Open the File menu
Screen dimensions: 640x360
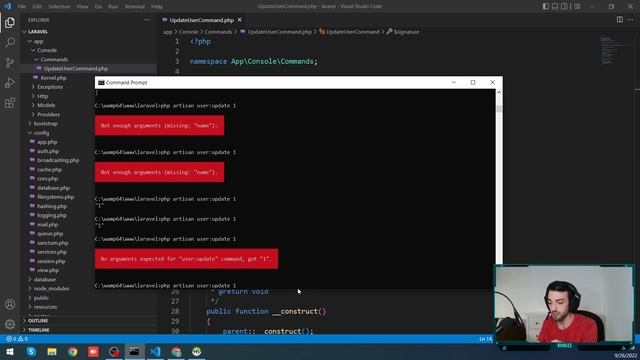[22, 7]
